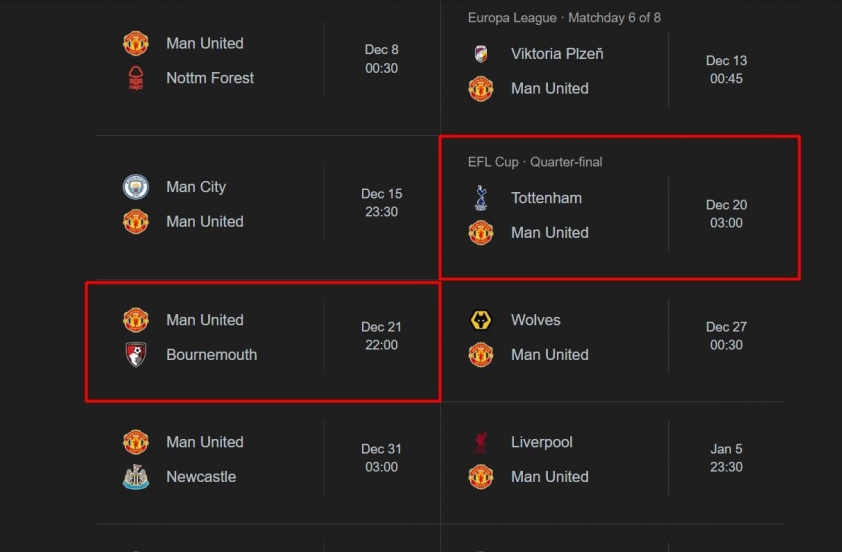The image size is (842, 552).
Task: Click the Europa League Matchday 6 label
Action: click(564, 18)
